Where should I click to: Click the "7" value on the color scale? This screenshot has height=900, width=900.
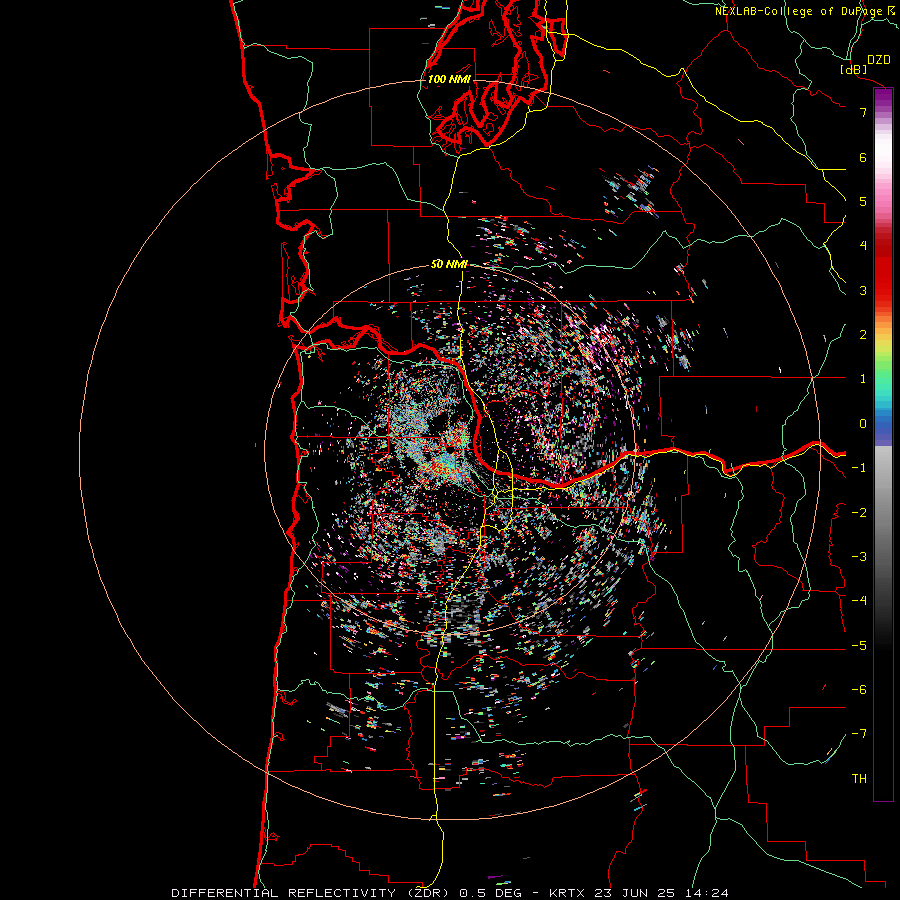[x=863, y=112]
